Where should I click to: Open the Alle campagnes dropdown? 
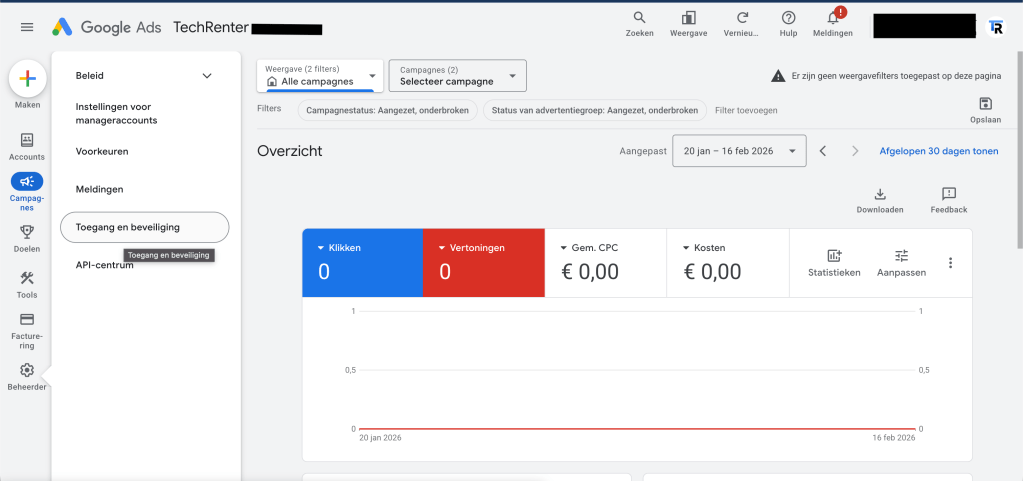click(320, 76)
